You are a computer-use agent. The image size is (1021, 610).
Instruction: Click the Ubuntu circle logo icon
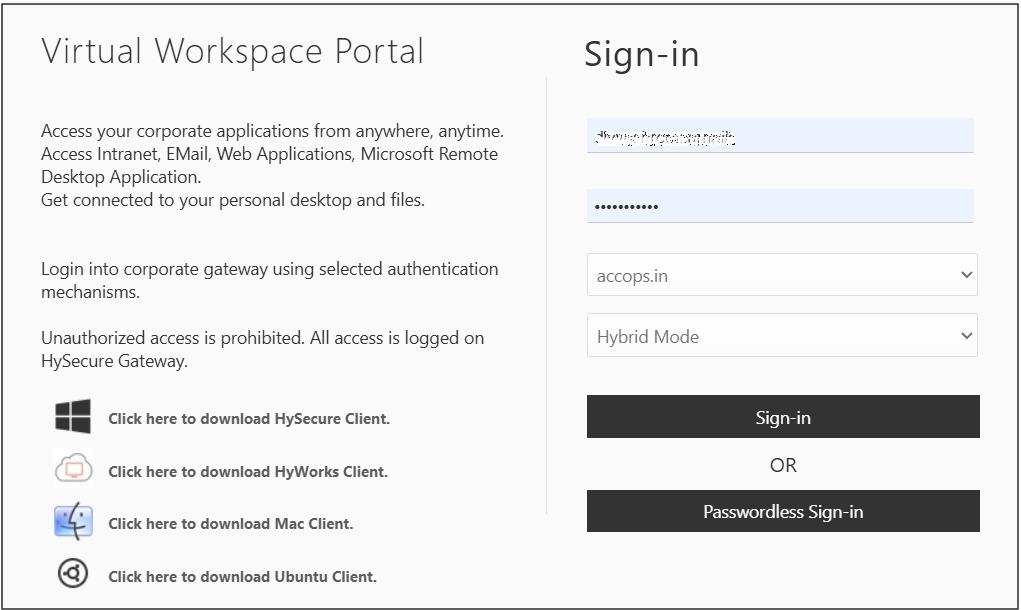pyautogui.click(x=73, y=574)
